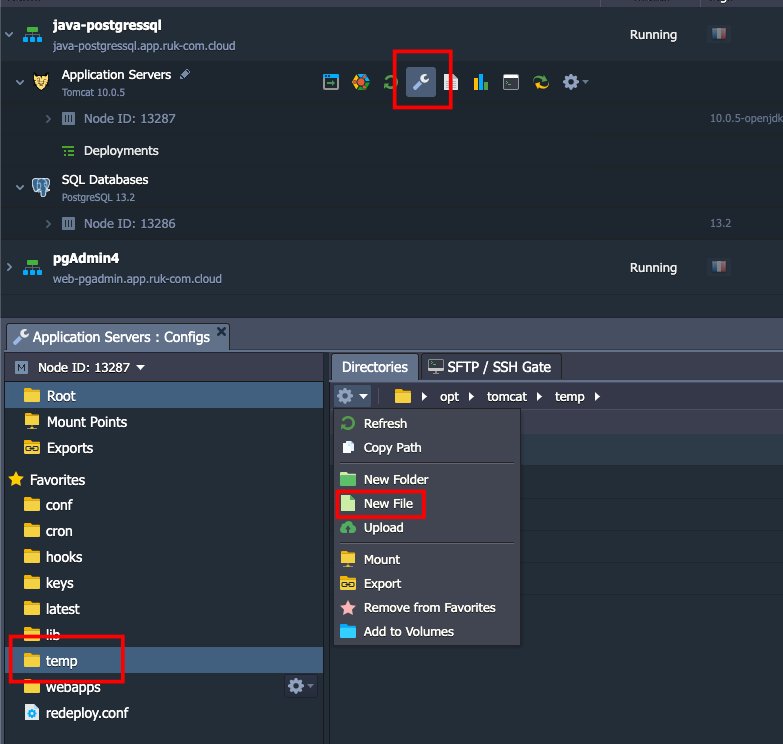Click temp in the breadcrumb path
The image size is (783, 744).
point(569,396)
